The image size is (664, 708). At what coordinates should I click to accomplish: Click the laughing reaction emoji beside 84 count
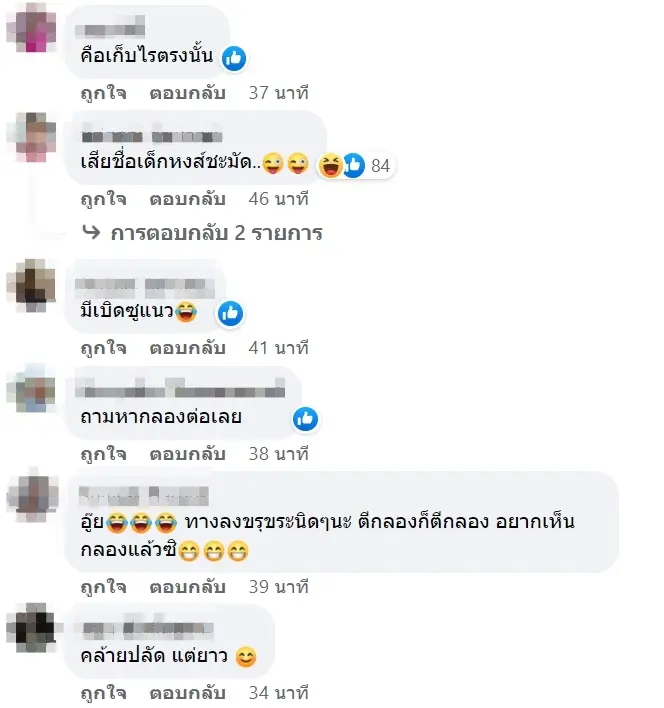[x=330, y=165]
